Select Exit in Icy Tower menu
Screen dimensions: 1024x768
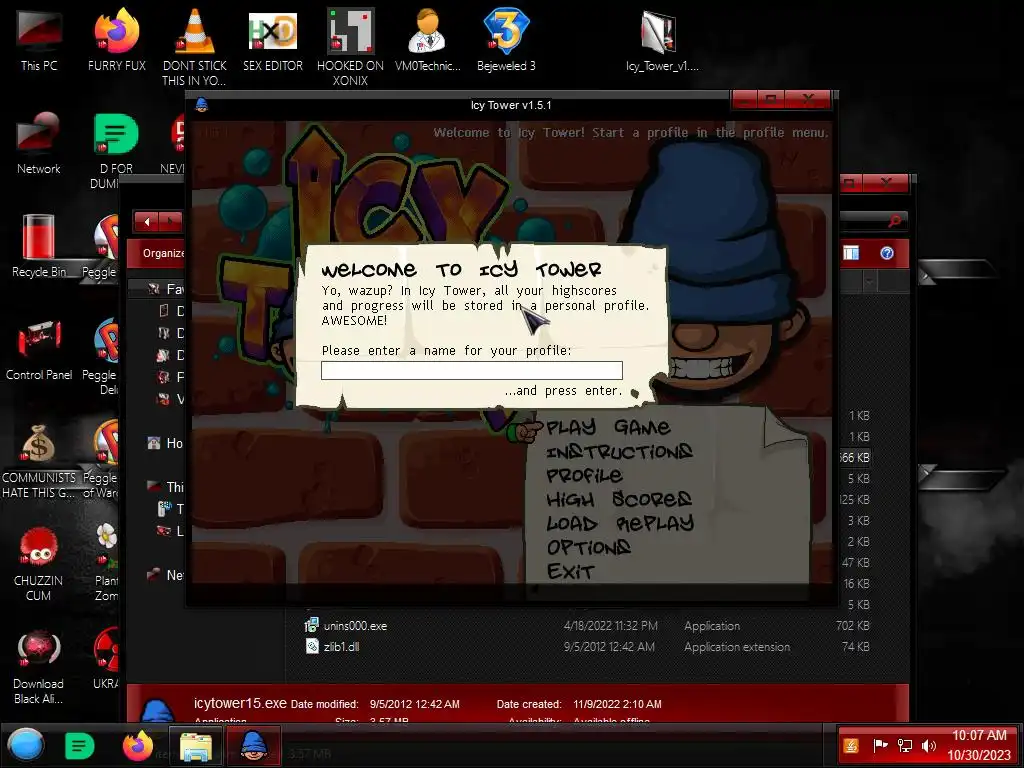click(570, 571)
